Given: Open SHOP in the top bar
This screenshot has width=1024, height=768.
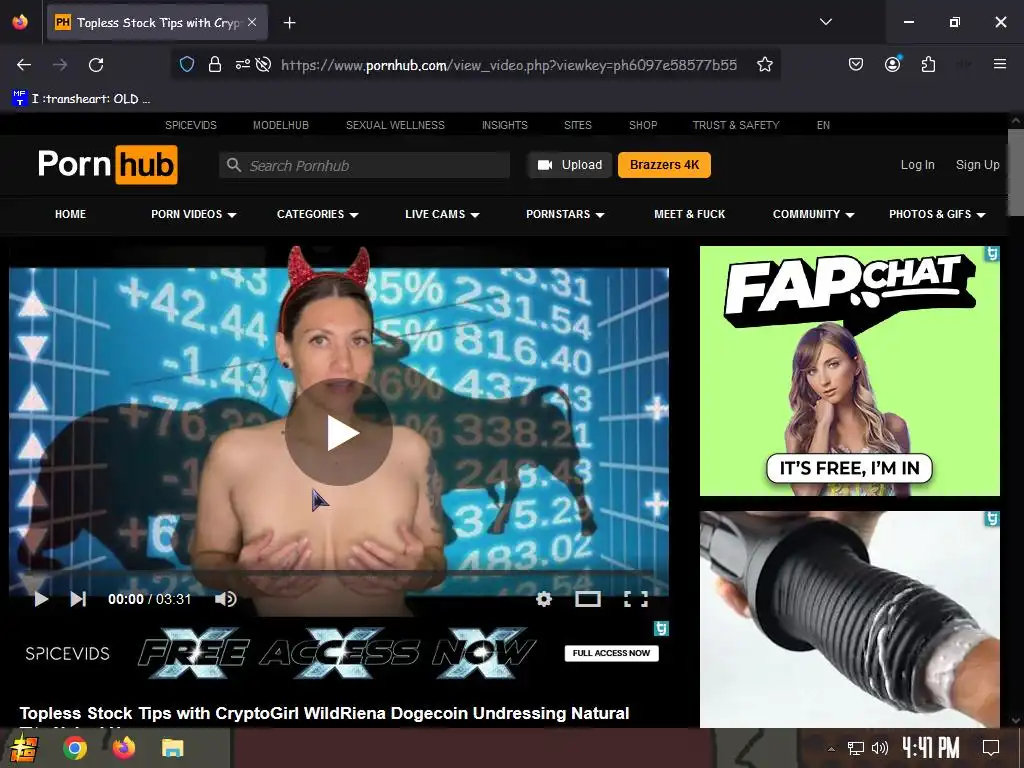Looking at the screenshot, I should pos(643,125).
